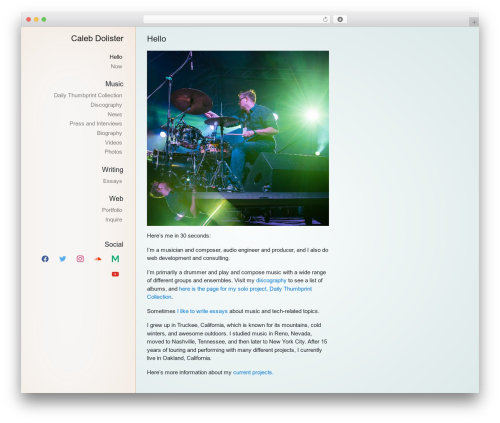Click the drummer concert photo

point(238,138)
